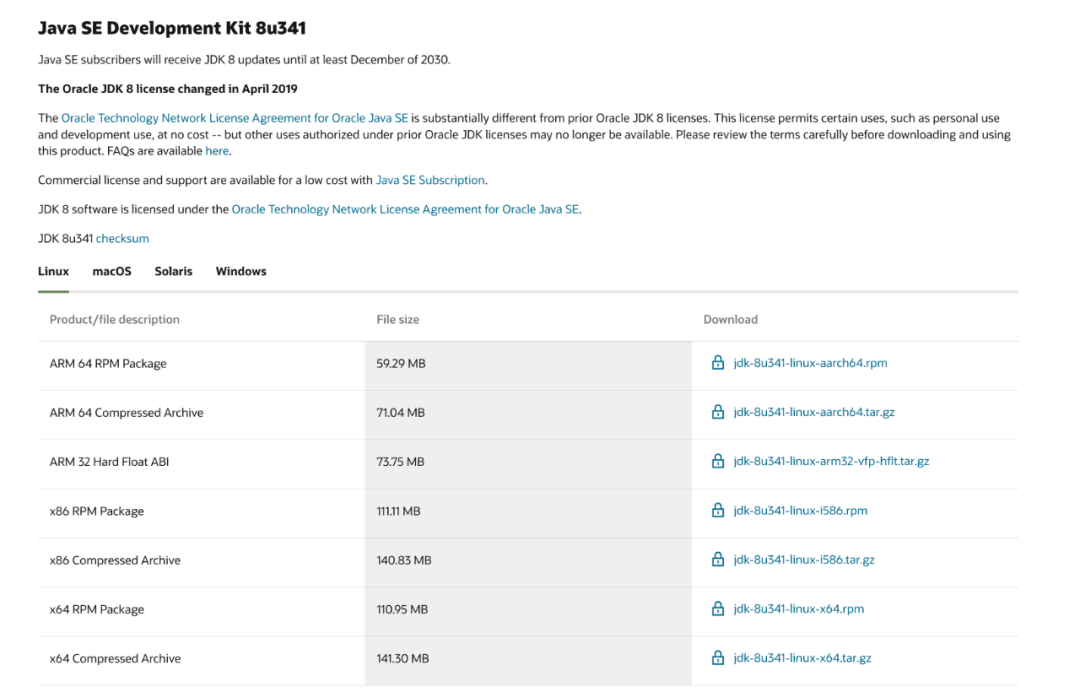
Task: Click the 141.30 MB file size
Action: click(403, 659)
